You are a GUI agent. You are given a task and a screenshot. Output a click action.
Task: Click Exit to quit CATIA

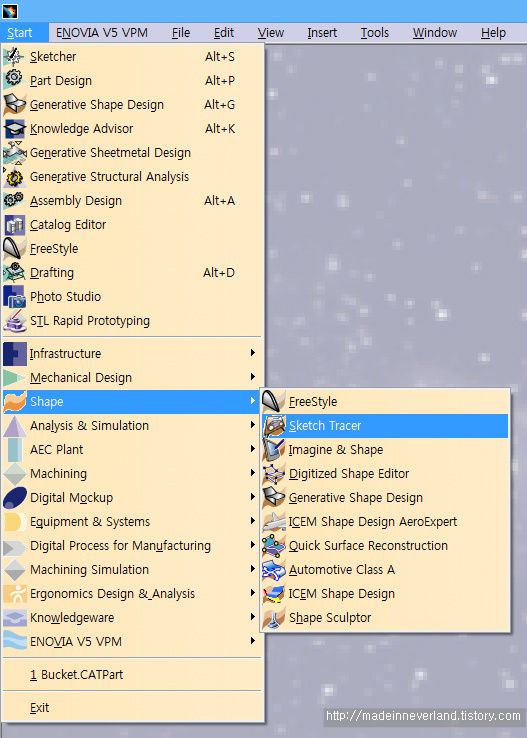tap(132, 707)
